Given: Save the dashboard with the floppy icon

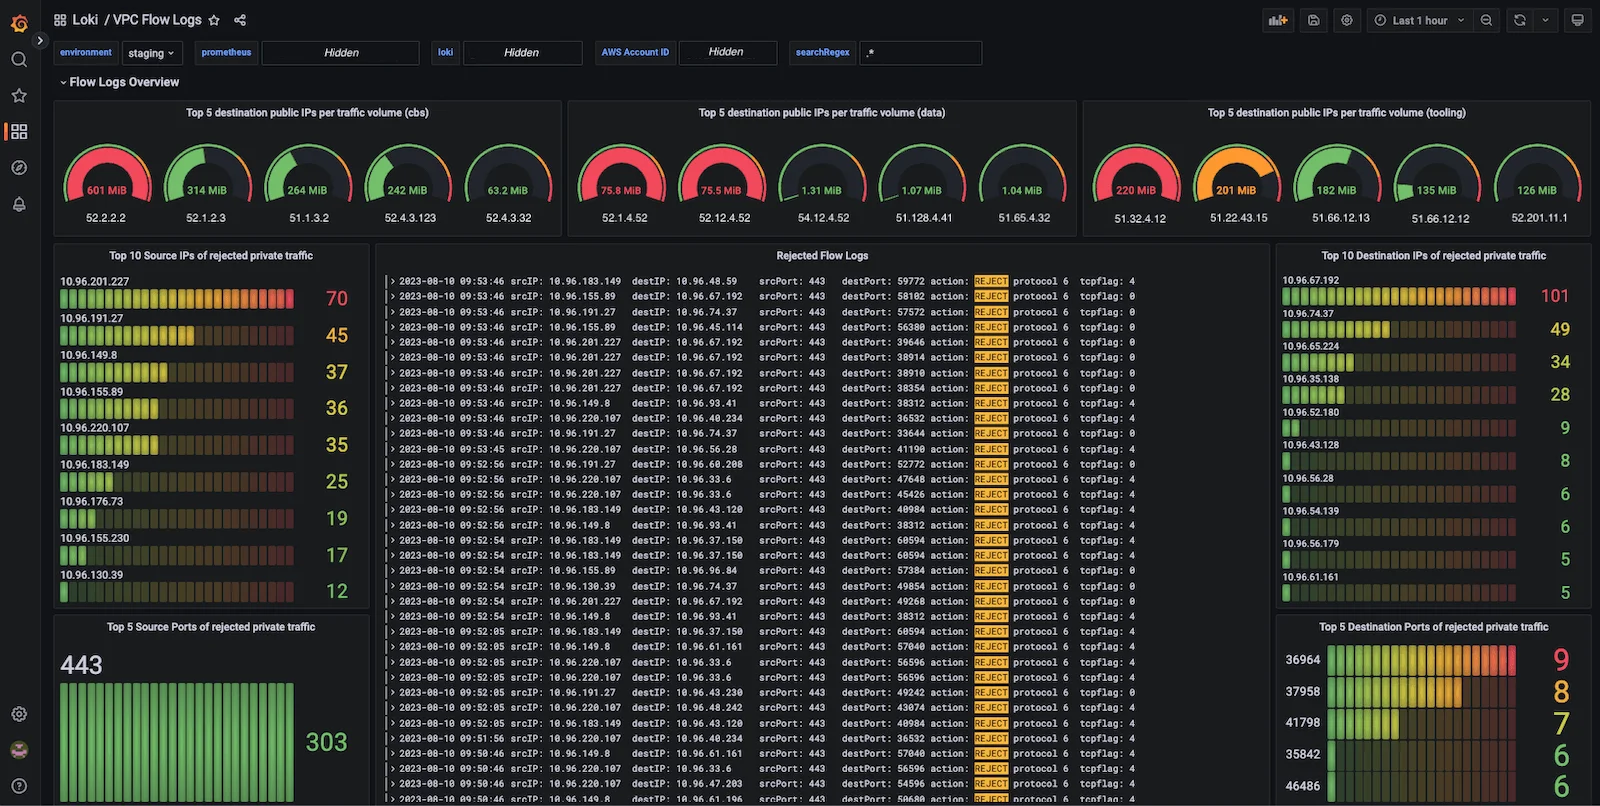Looking at the screenshot, I should pos(1314,20).
